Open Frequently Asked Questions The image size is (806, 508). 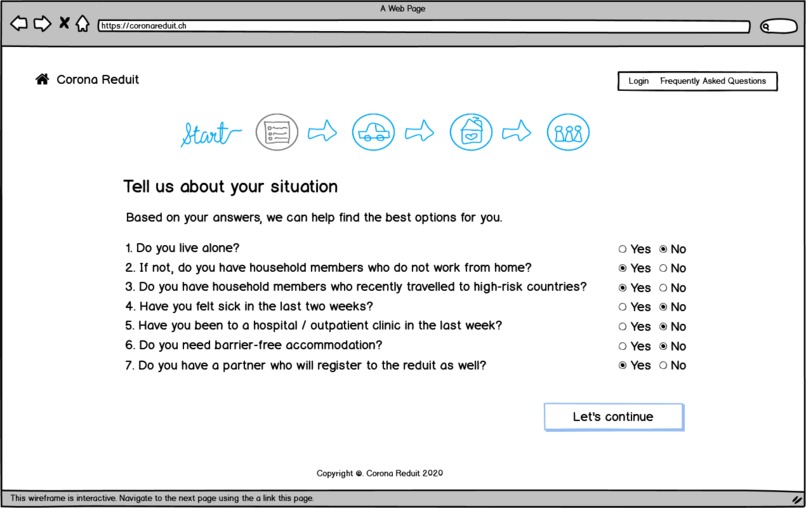713,81
